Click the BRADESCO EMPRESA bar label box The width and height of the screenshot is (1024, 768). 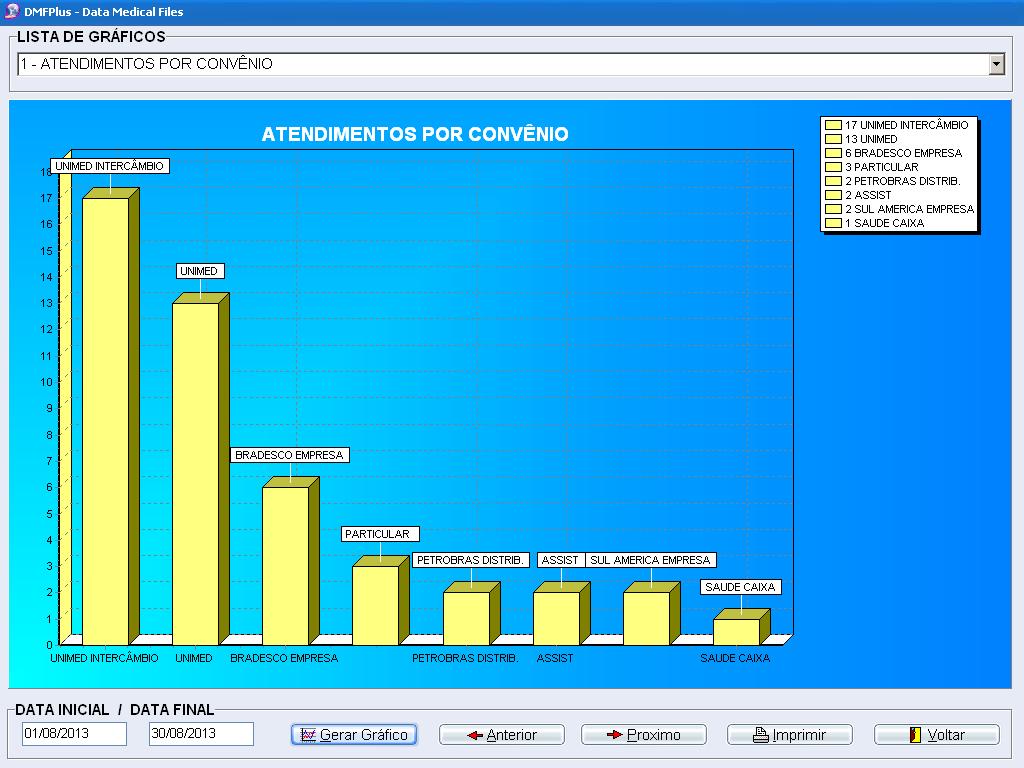point(289,455)
